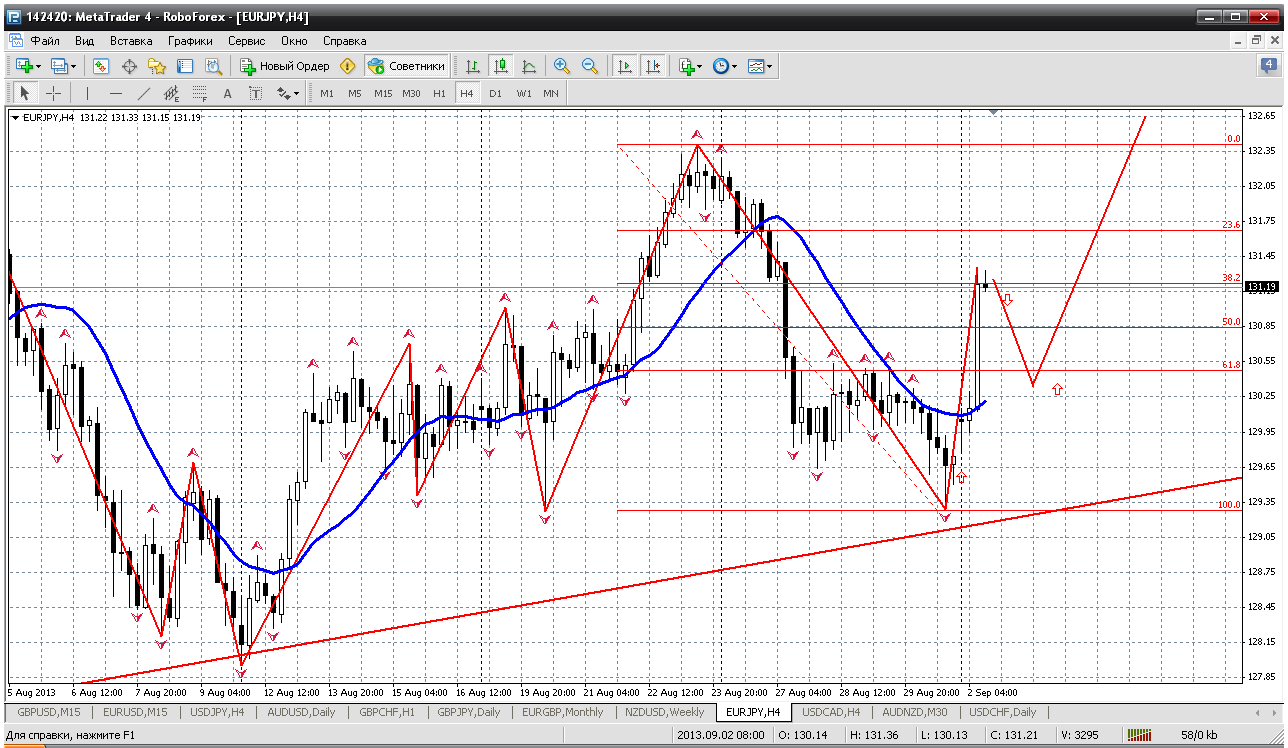Set timeframe to M15
Screen dimensions: 1288x748
[x=383, y=93]
